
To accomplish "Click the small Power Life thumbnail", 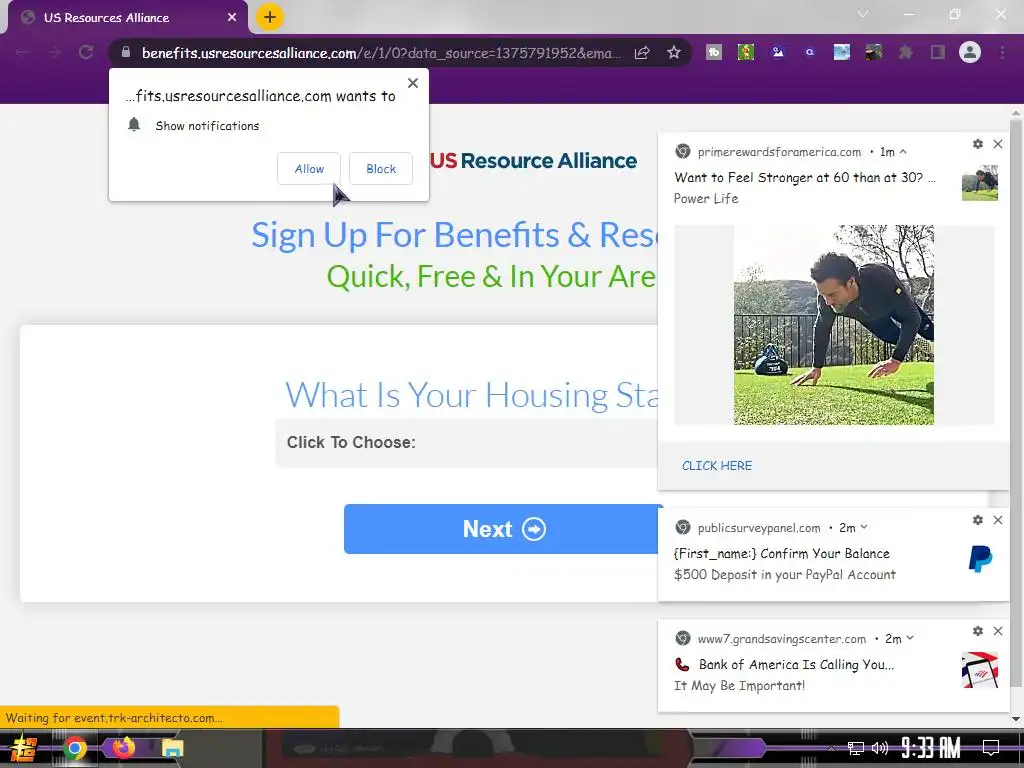I will [x=980, y=183].
